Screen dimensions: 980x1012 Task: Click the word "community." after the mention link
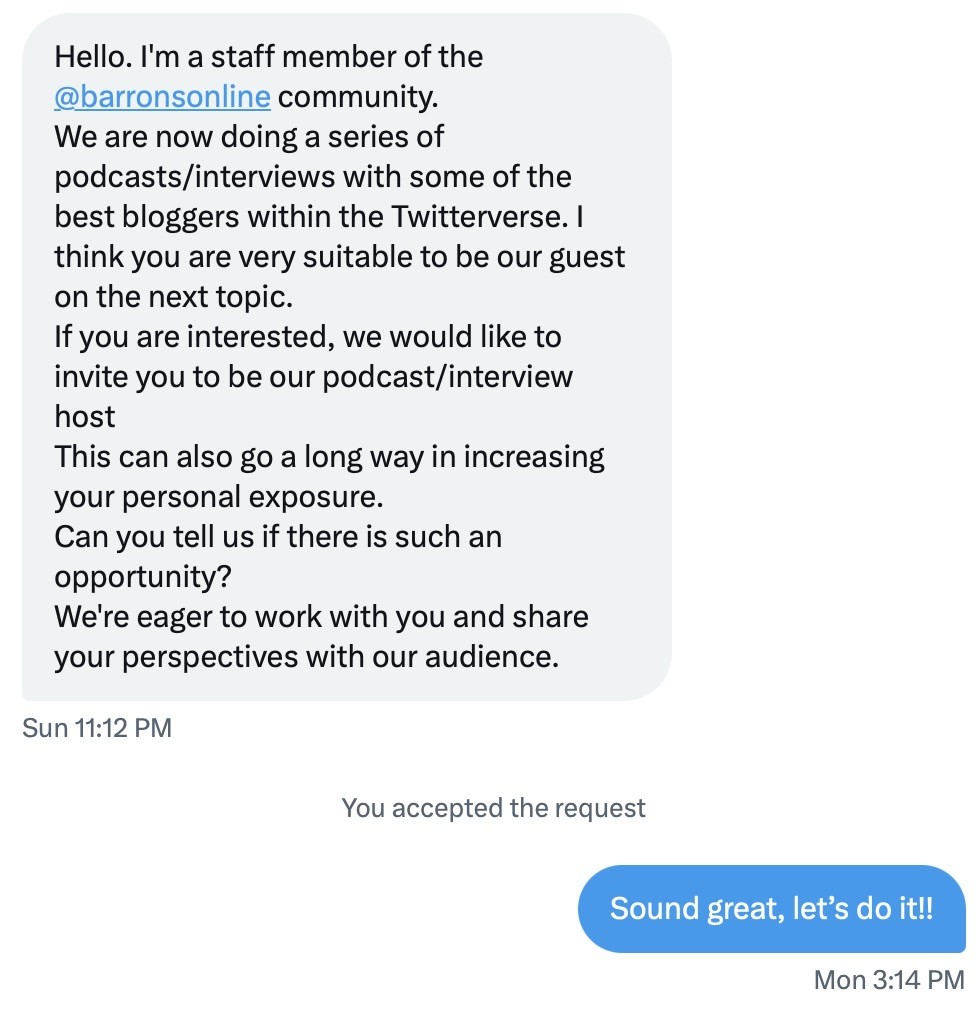click(358, 97)
